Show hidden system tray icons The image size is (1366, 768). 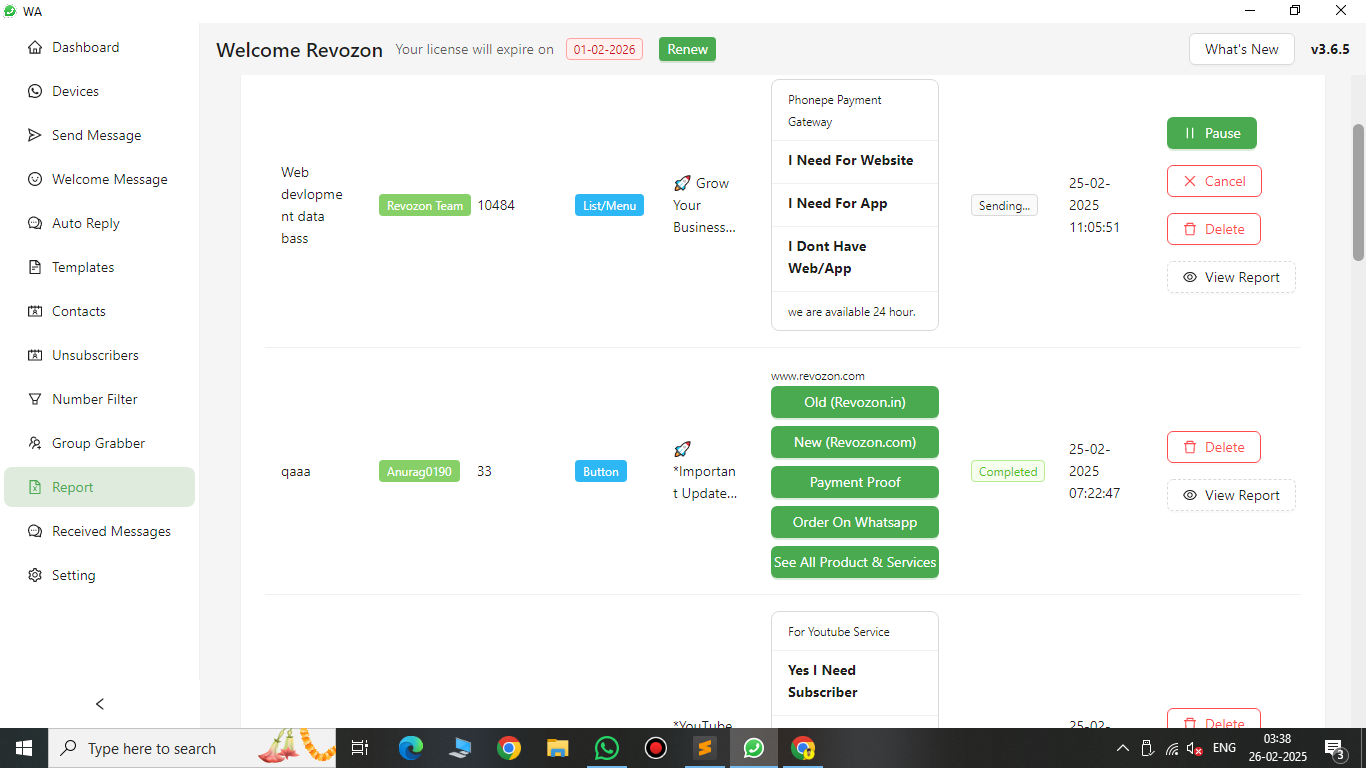tap(1122, 748)
